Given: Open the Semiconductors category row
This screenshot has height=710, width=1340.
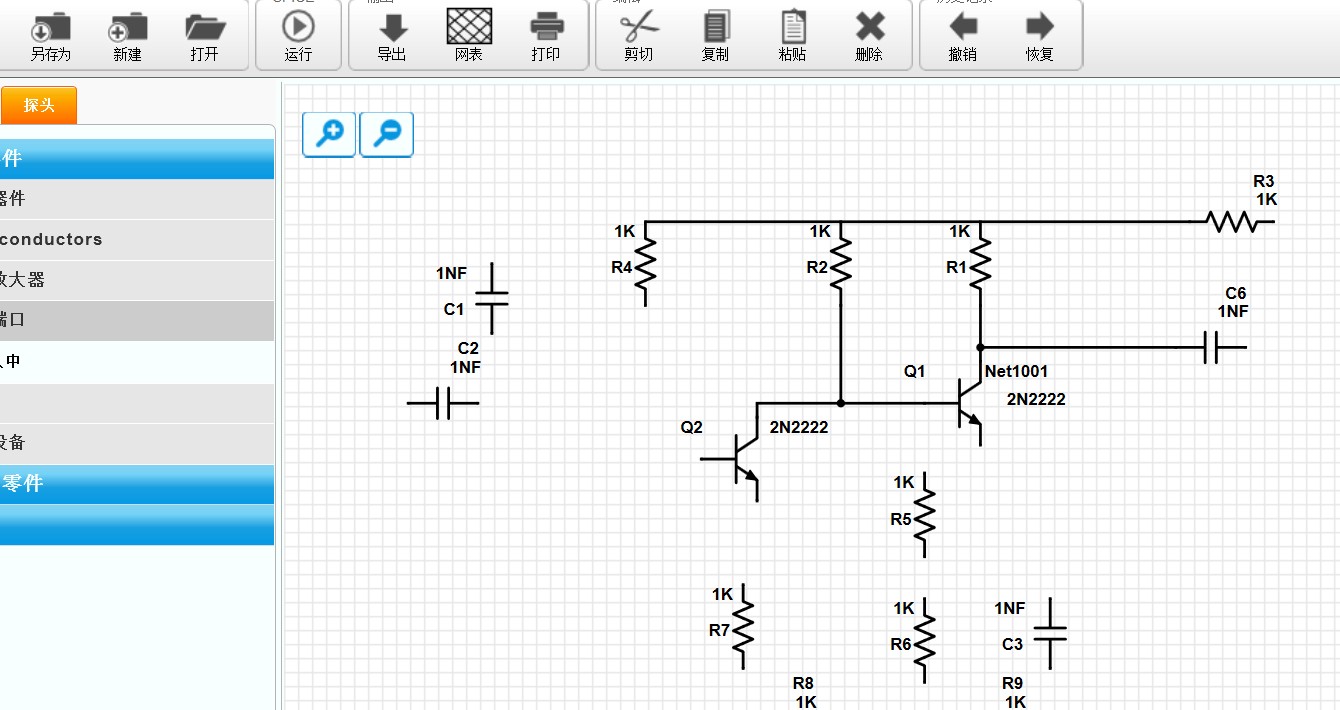Looking at the screenshot, I should point(137,240).
